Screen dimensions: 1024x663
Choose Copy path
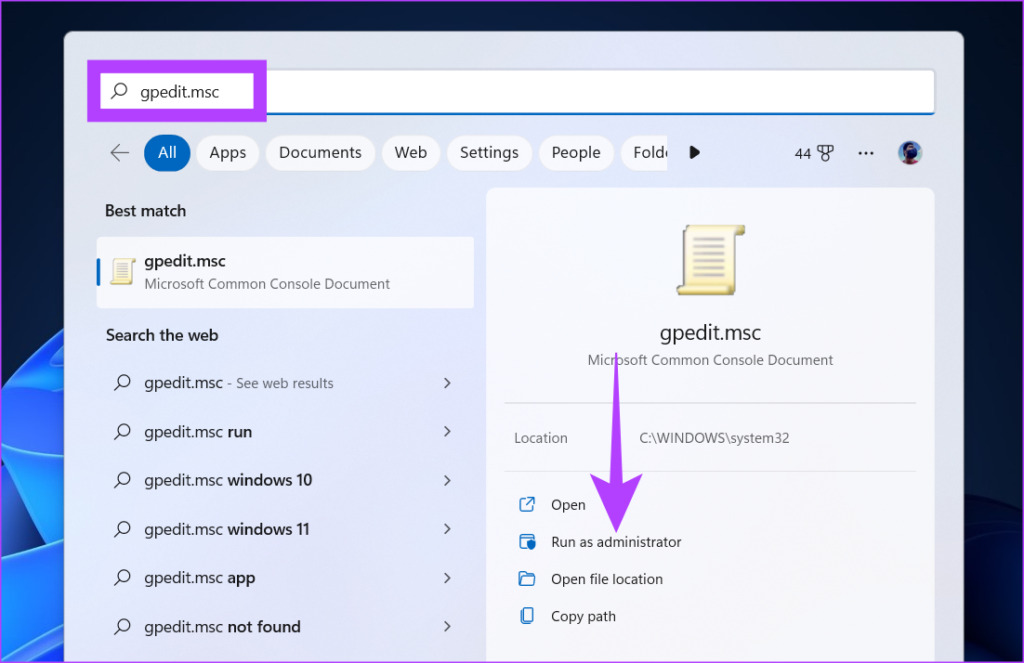(583, 616)
